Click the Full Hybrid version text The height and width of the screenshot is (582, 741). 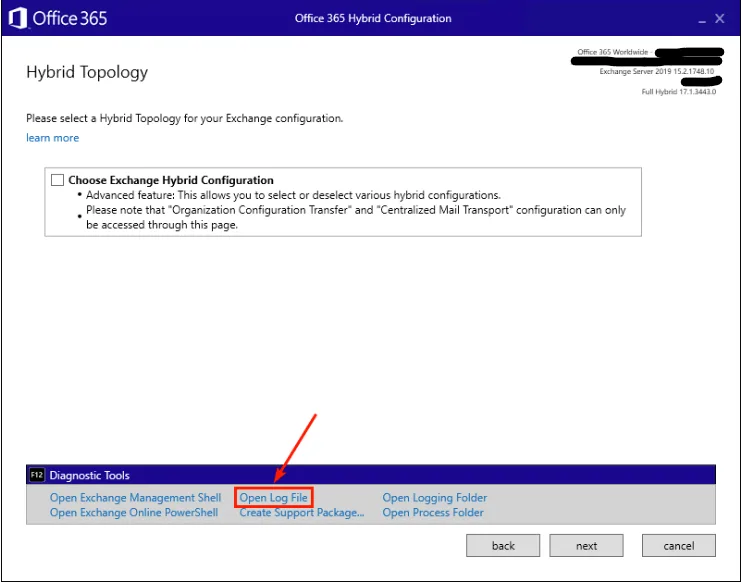tap(678, 92)
